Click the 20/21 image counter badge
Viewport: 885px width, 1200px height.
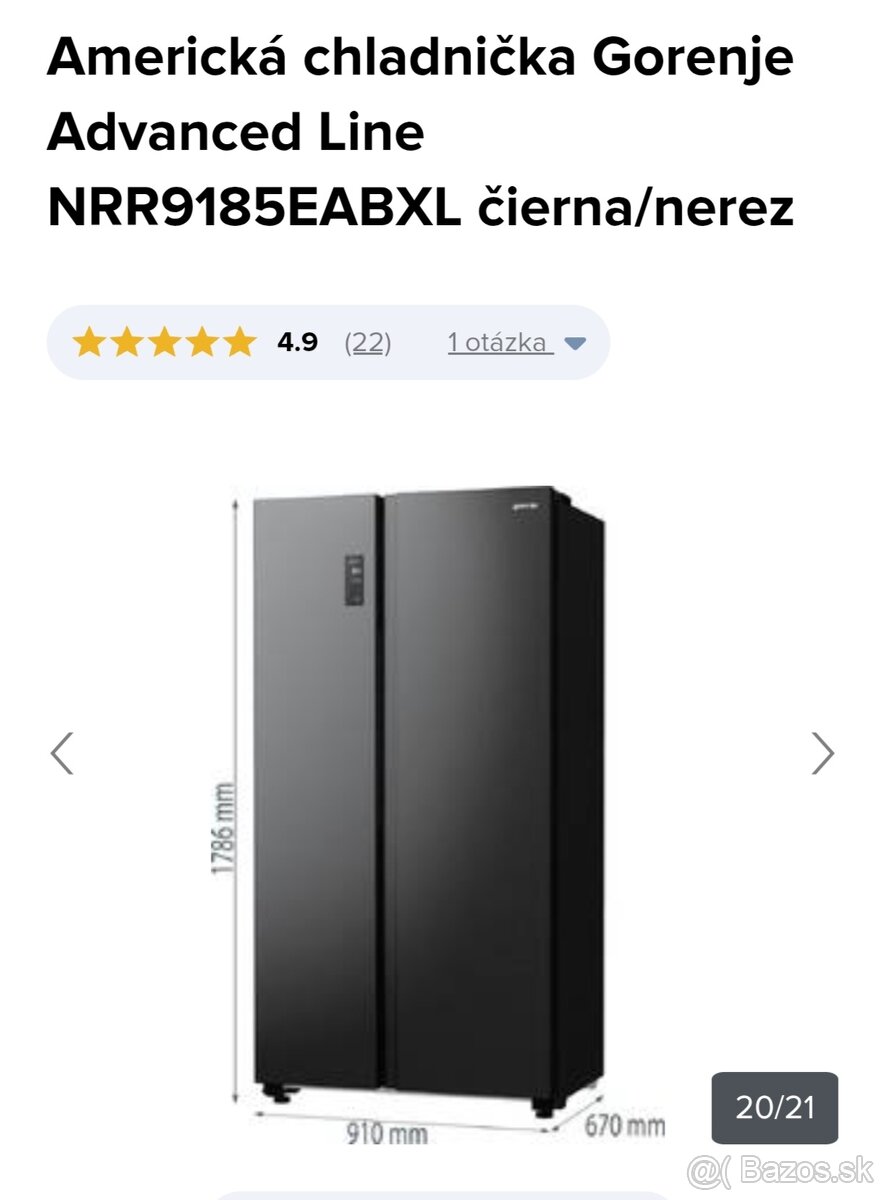pyautogui.click(x=775, y=1108)
